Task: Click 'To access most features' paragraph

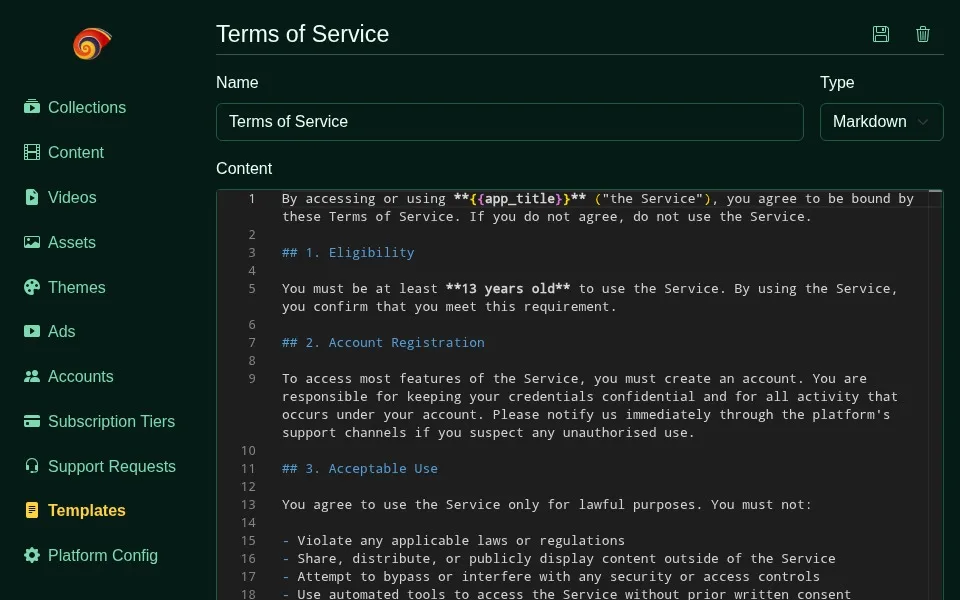Action: point(590,405)
